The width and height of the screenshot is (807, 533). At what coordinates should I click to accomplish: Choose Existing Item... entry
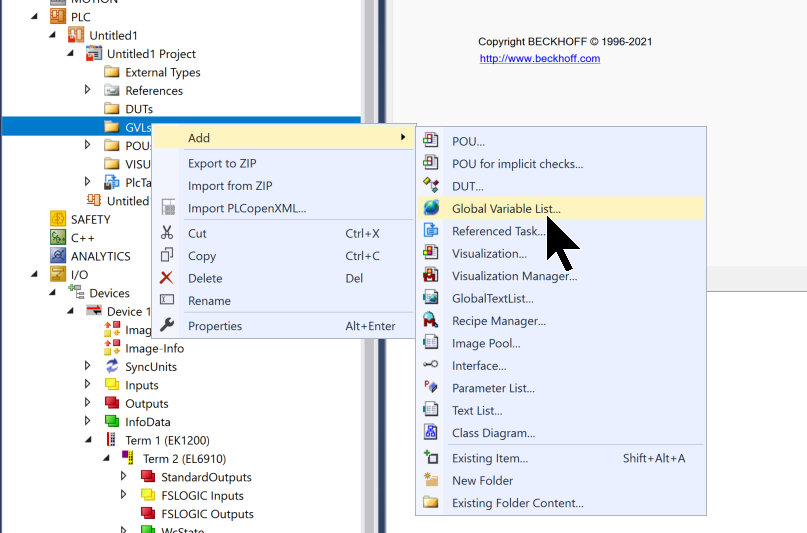click(561, 458)
